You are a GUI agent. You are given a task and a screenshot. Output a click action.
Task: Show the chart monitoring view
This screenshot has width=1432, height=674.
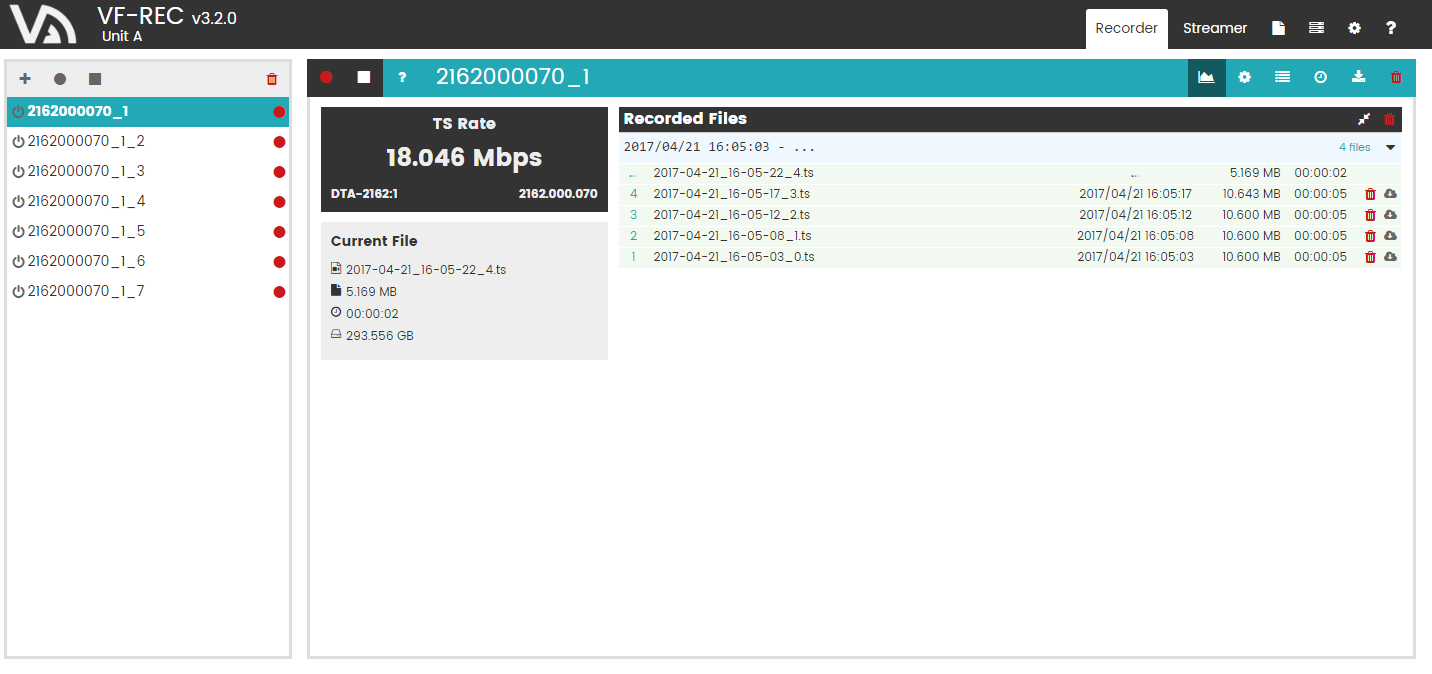tap(1206, 77)
